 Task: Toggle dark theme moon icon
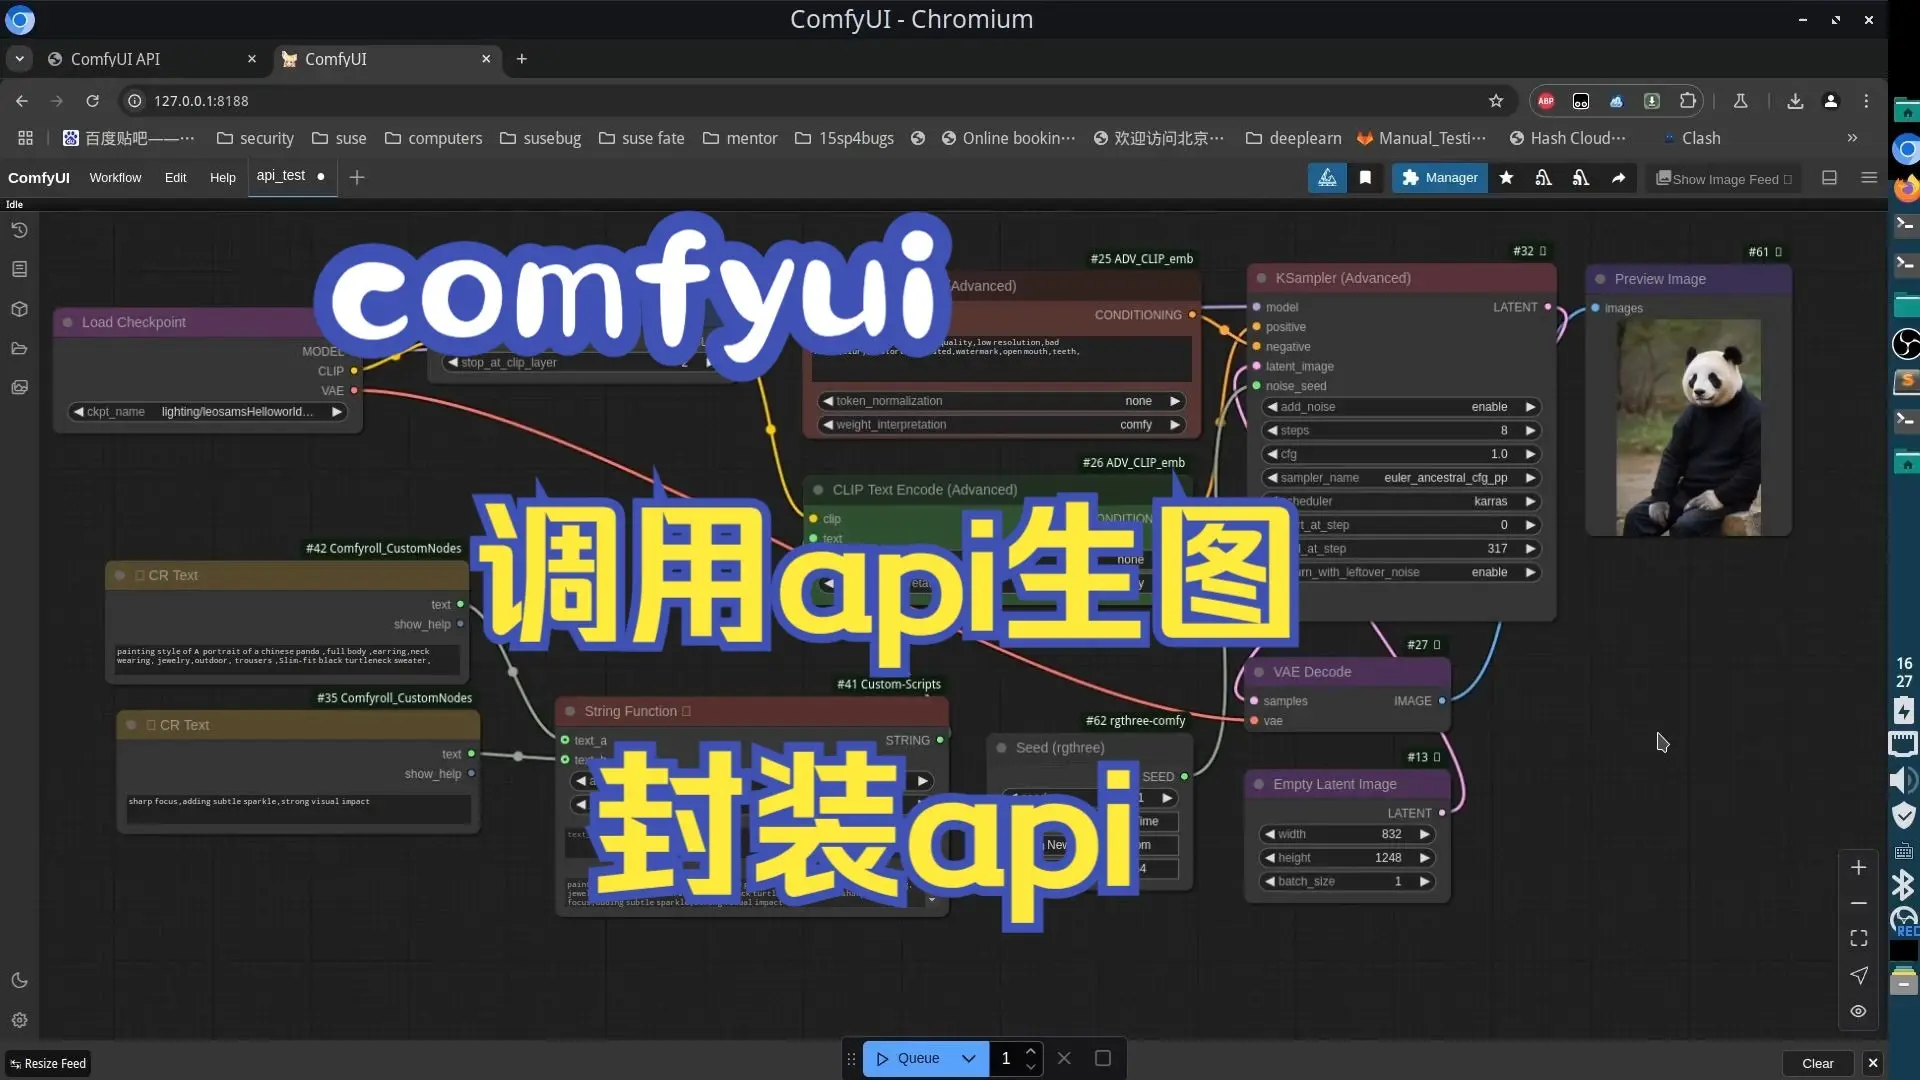[19, 981]
